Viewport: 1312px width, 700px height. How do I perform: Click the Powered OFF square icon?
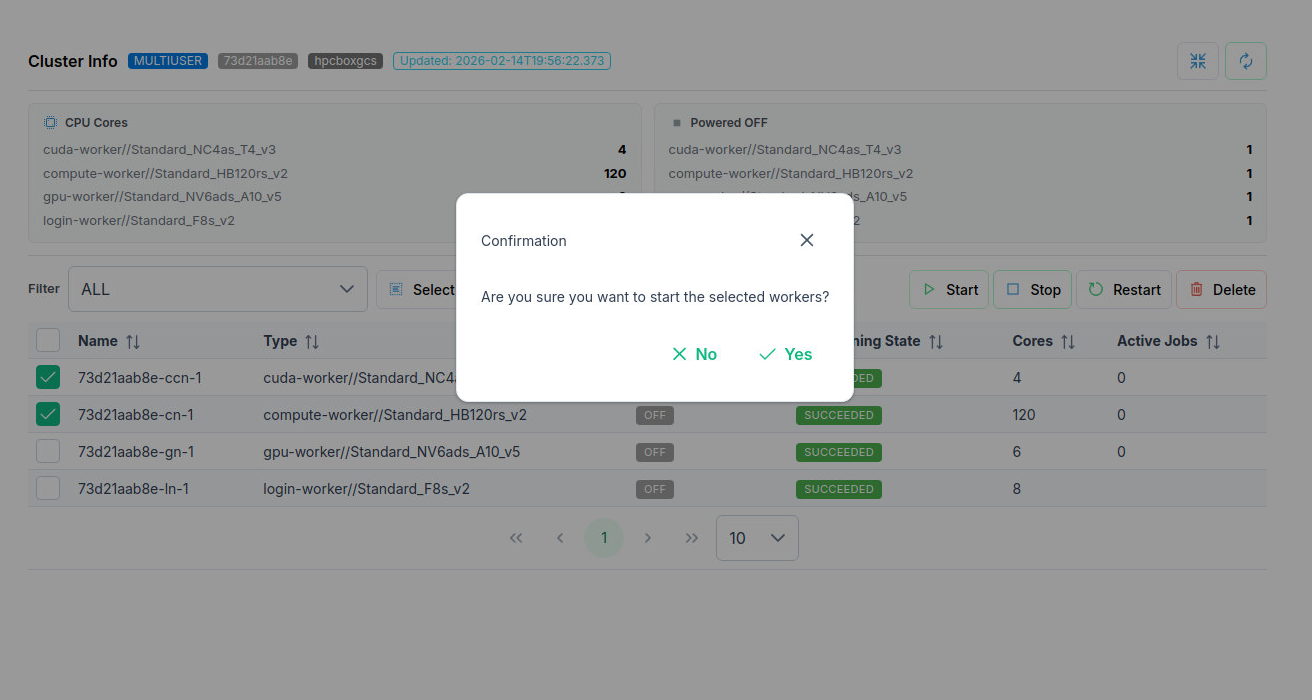[x=677, y=123]
